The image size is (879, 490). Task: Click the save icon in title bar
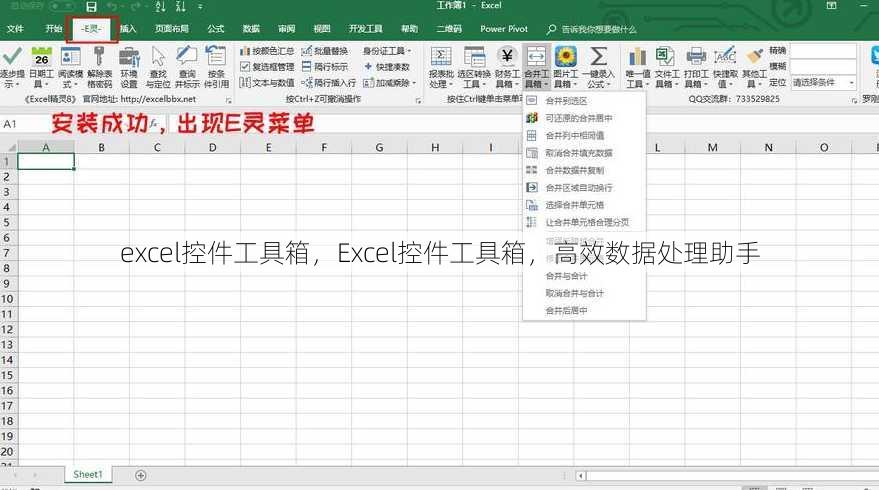coord(91,7)
